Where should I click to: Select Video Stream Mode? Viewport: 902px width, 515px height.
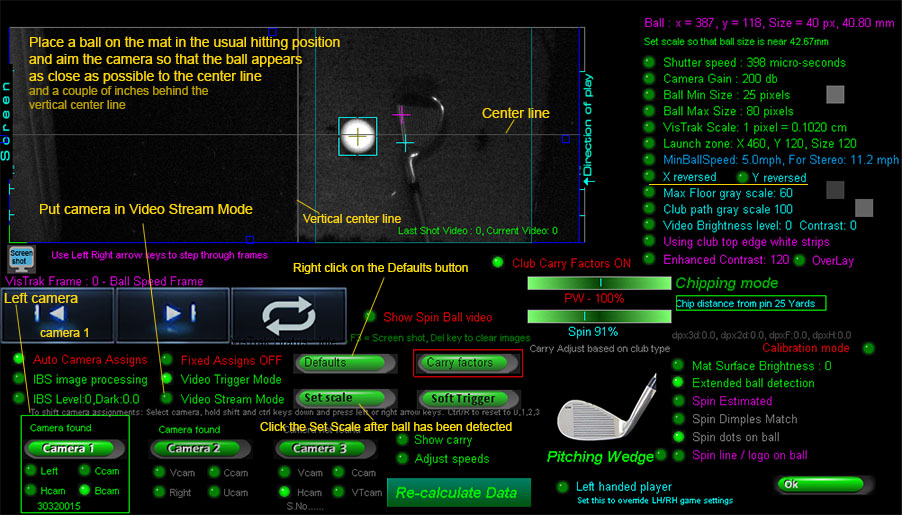(167, 398)
